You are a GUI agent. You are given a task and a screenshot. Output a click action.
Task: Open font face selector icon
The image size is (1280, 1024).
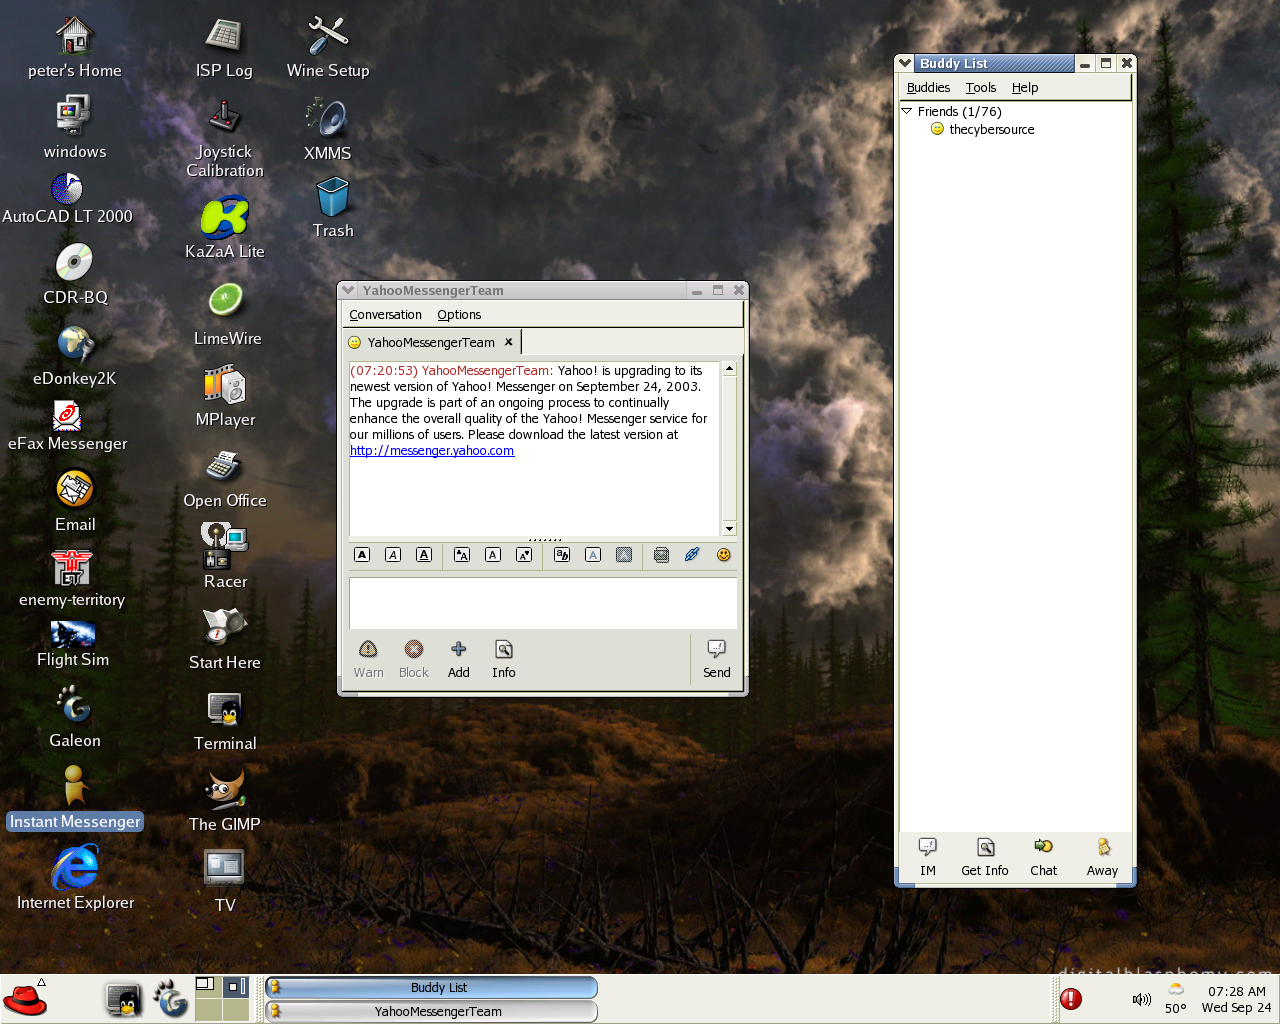tap(562, 555)
